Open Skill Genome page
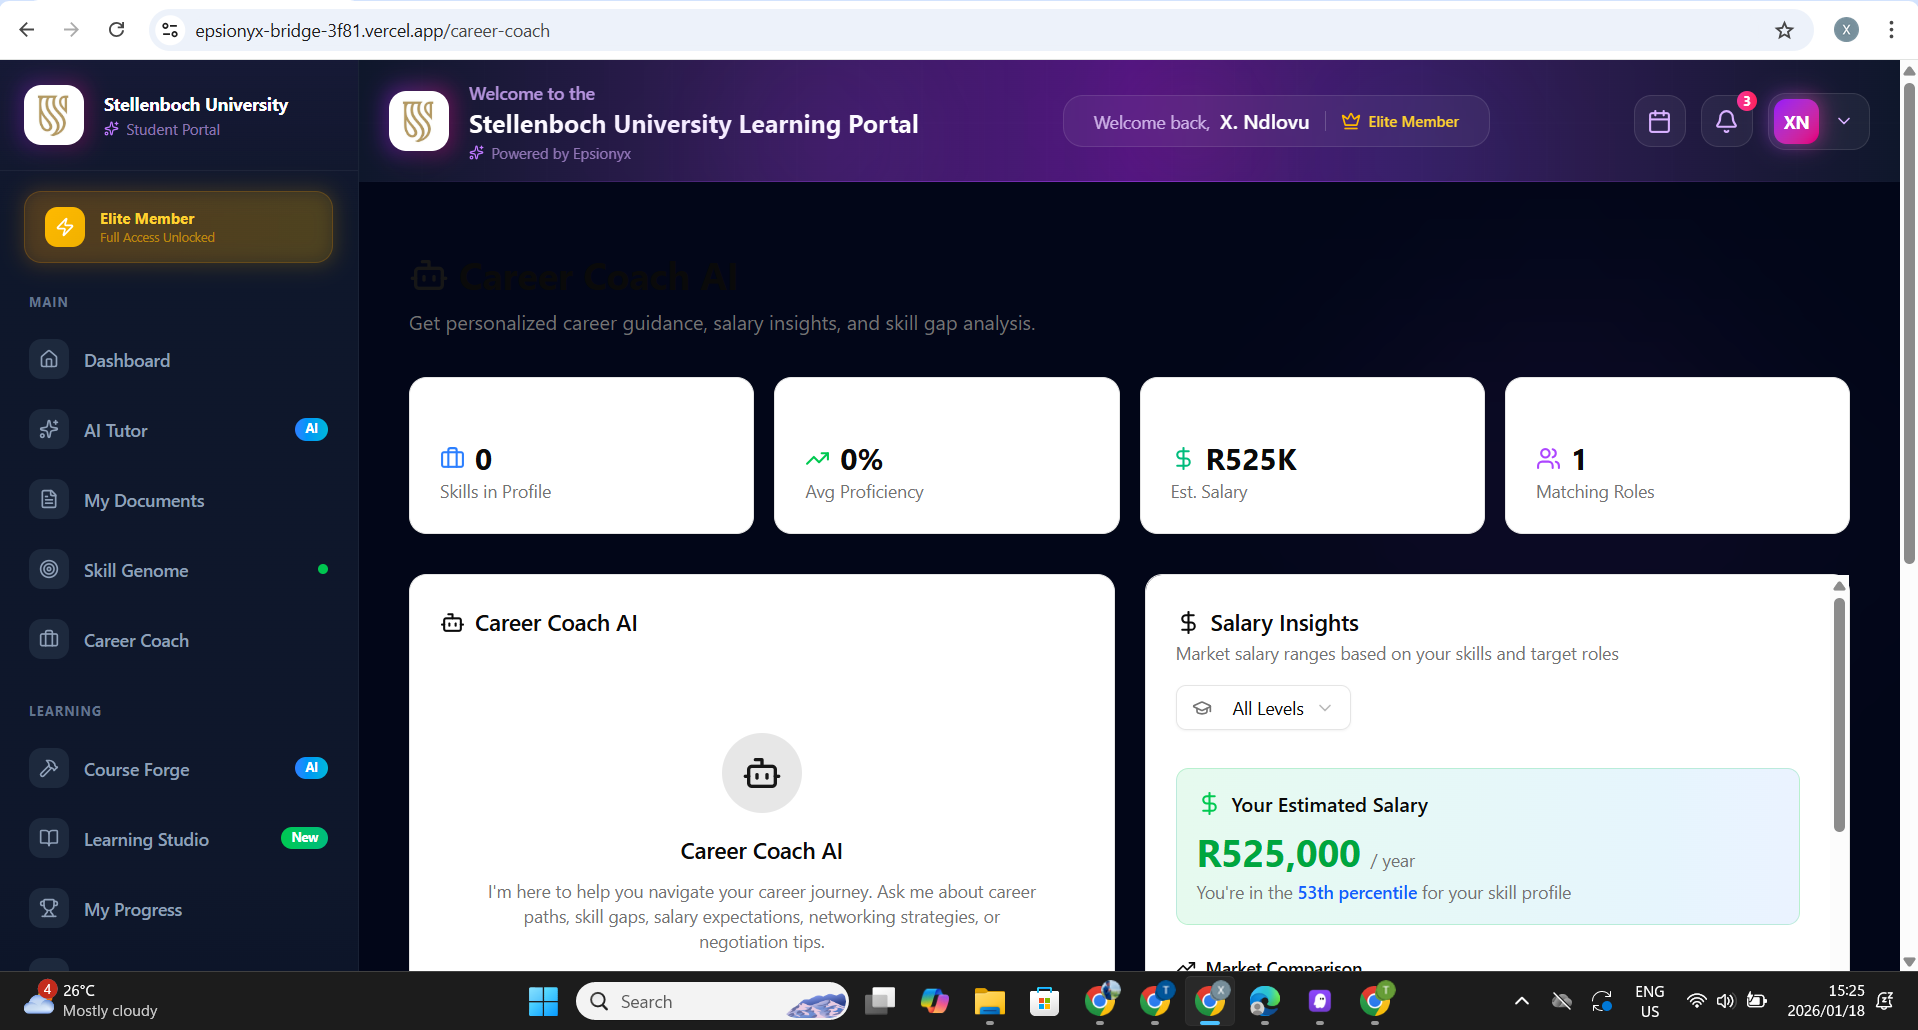The width and height of the screenshot is (1918, 1030). coord(179,570)
